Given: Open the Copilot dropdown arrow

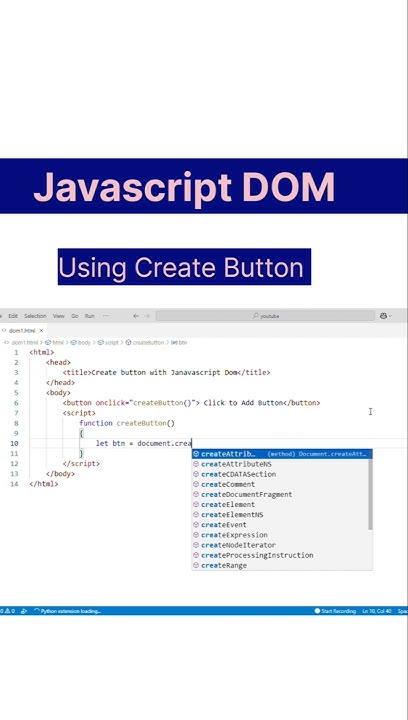Looking at the screenshot, I should (391, 316).
